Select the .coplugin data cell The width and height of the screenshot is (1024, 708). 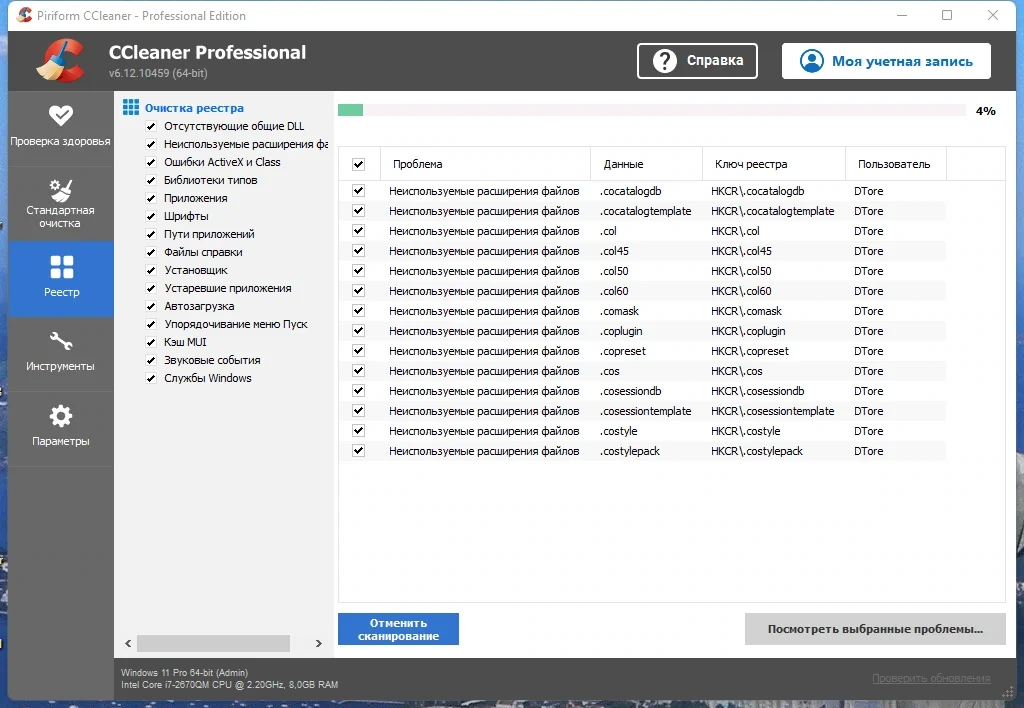coord(621,331)
